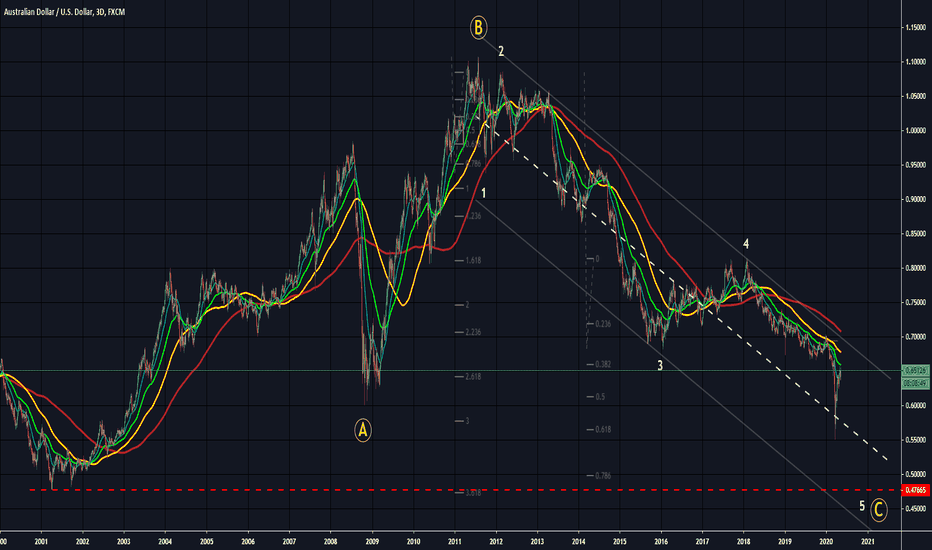932x550 pixels.
Task: Click the 2014 label on time axis
Action: pyautogui.click(x=579, y=542)
